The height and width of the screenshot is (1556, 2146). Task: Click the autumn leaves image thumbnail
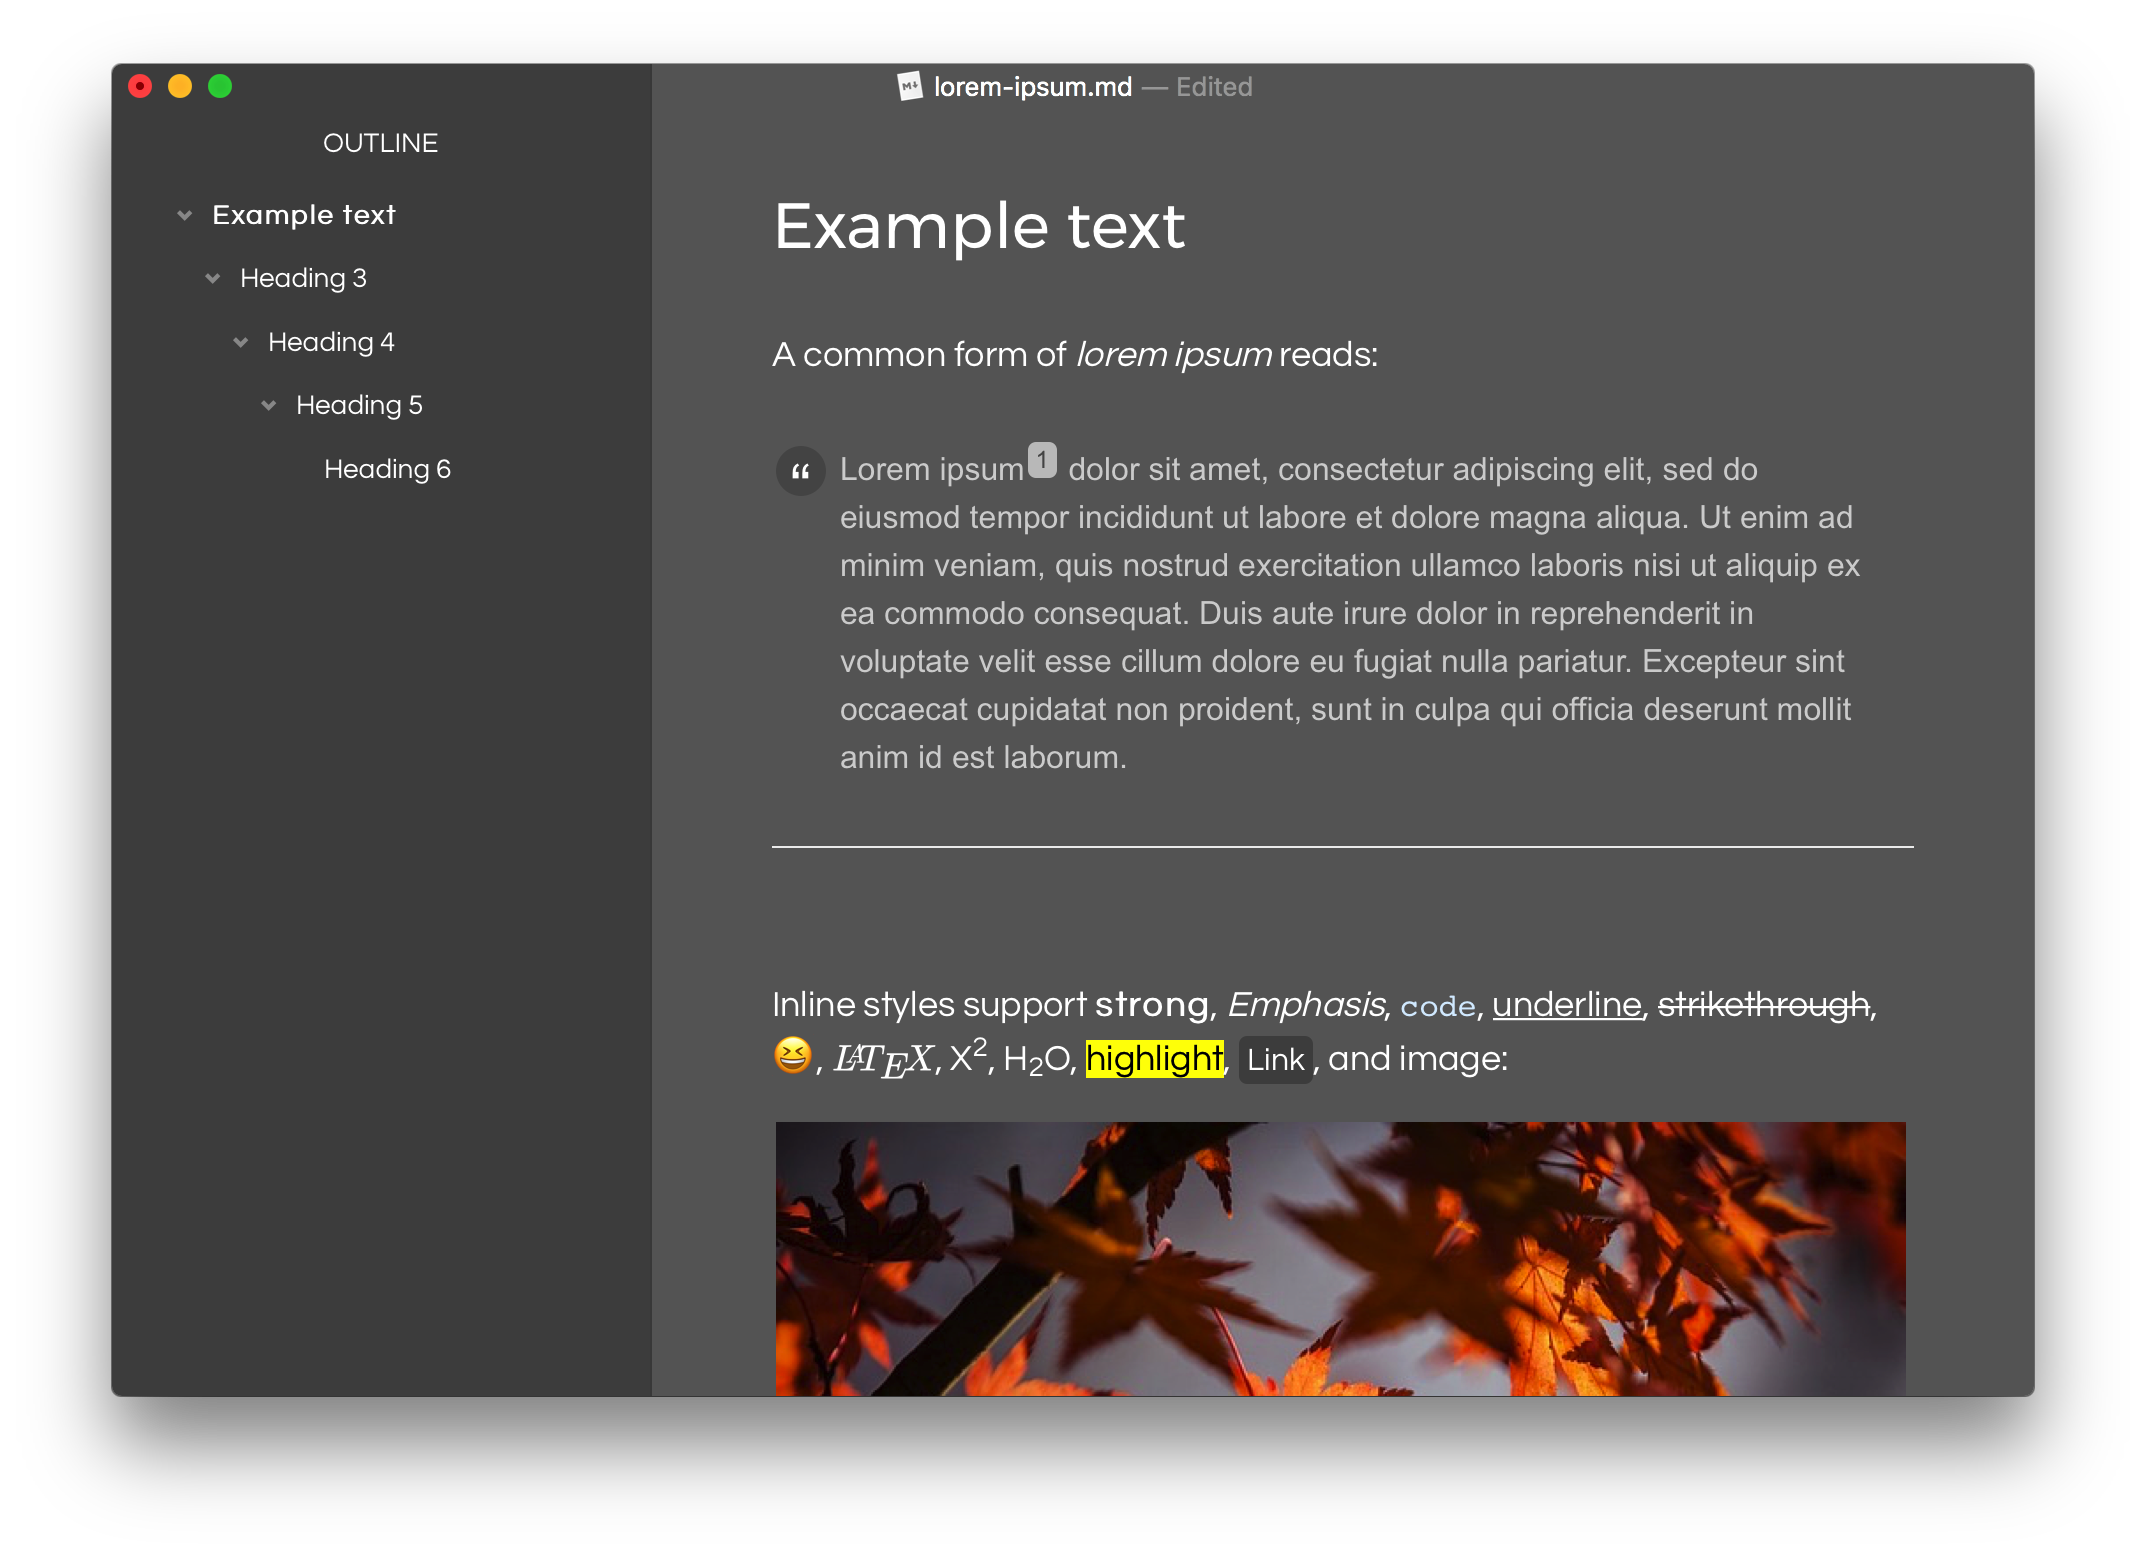[x=1341, y=1251]
